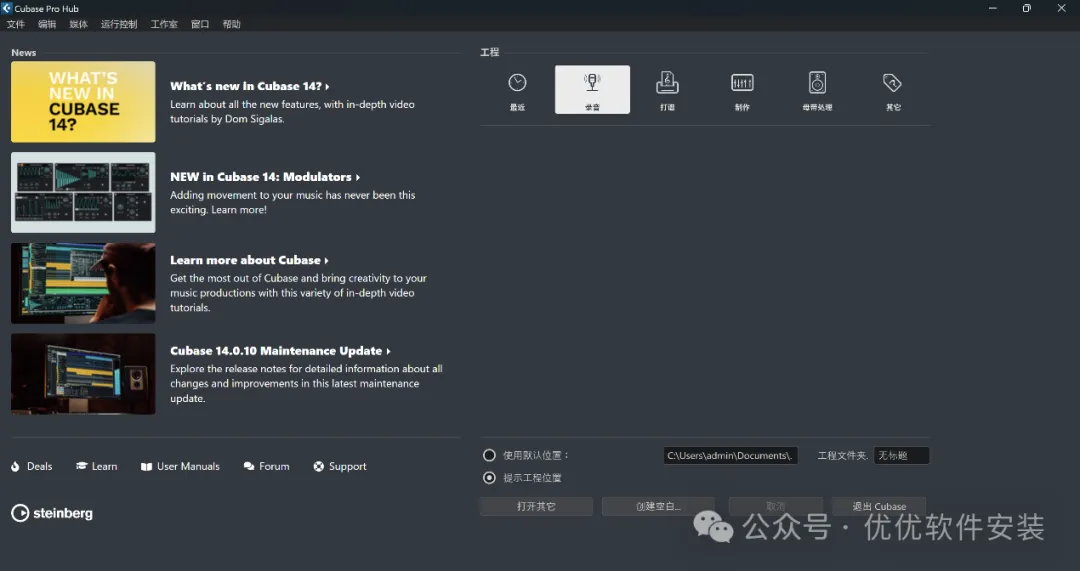The image size is (1080, 571).
Task: Choose 使用默认位置 radio option
Action: point(489,455)
